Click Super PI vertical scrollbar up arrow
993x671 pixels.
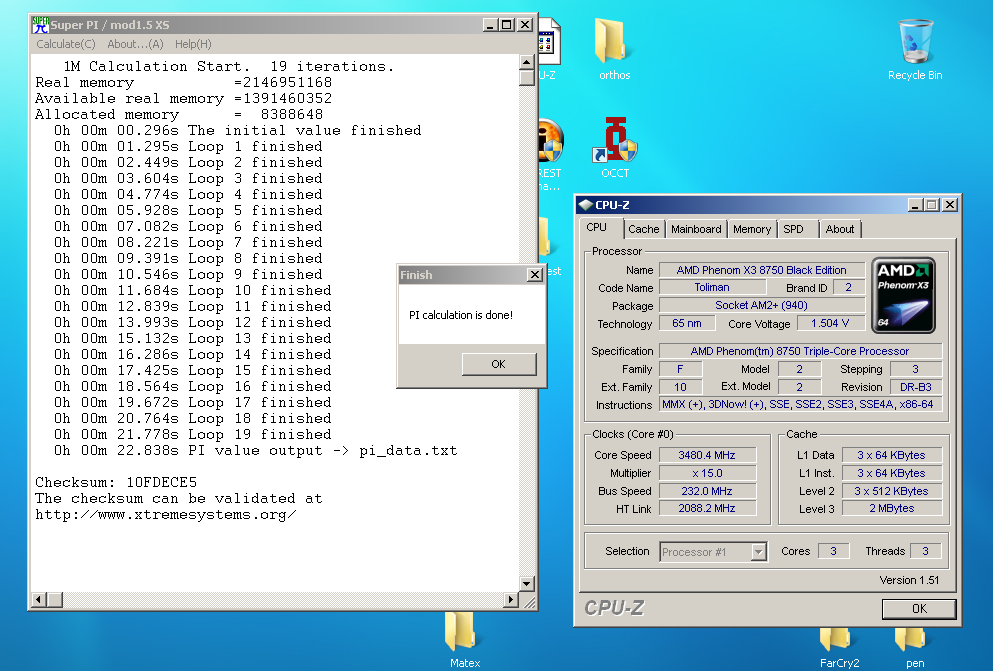526,62
